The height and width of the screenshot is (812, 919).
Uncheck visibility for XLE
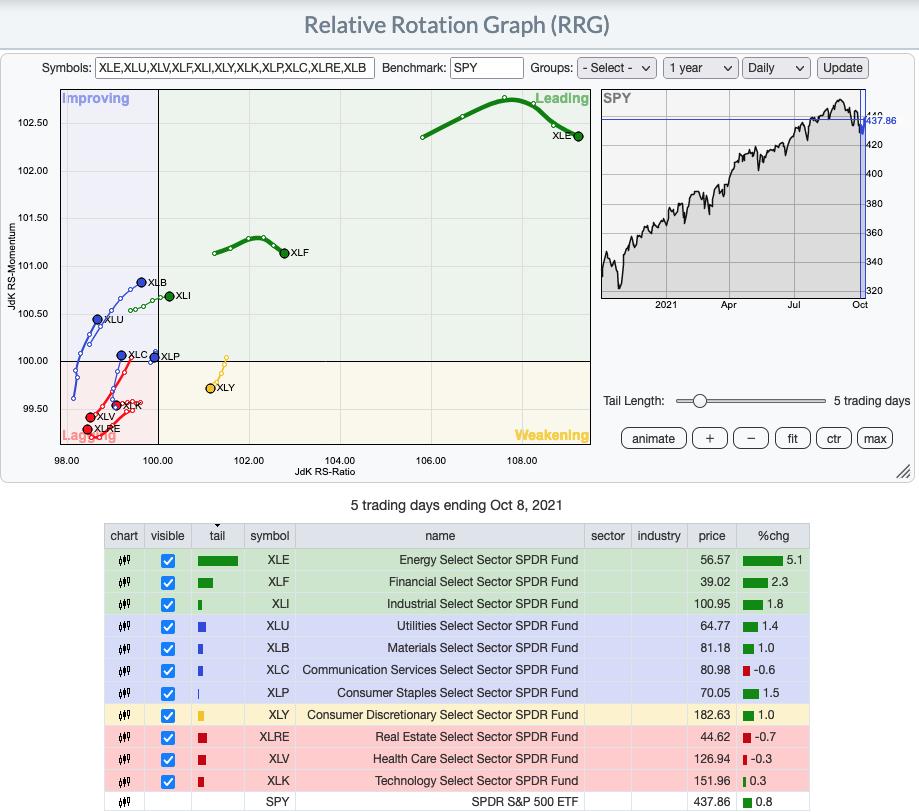coord(168,560)
